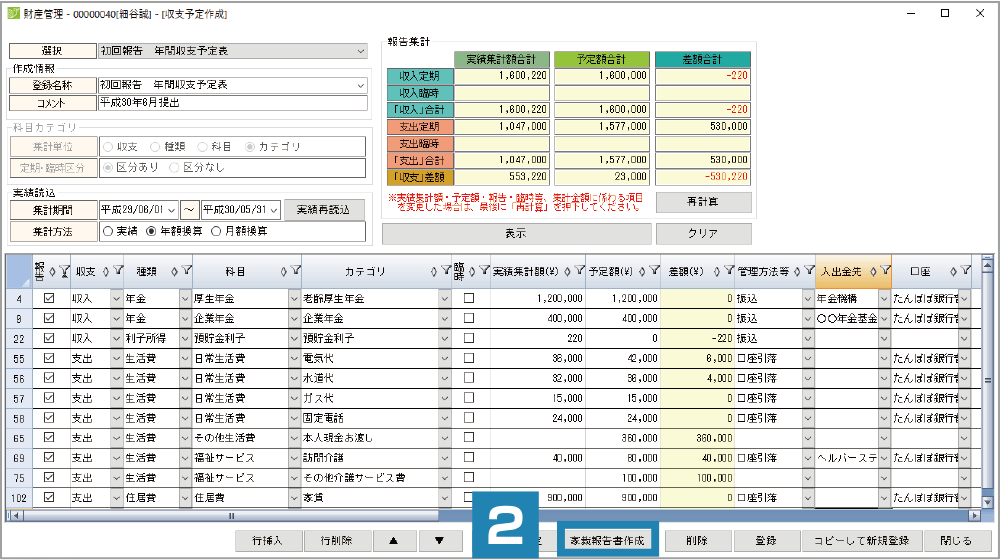Open the 種類 dropdown in row 22
The height and width of the screenshot is (560, 1000).
tap(184, 338)
